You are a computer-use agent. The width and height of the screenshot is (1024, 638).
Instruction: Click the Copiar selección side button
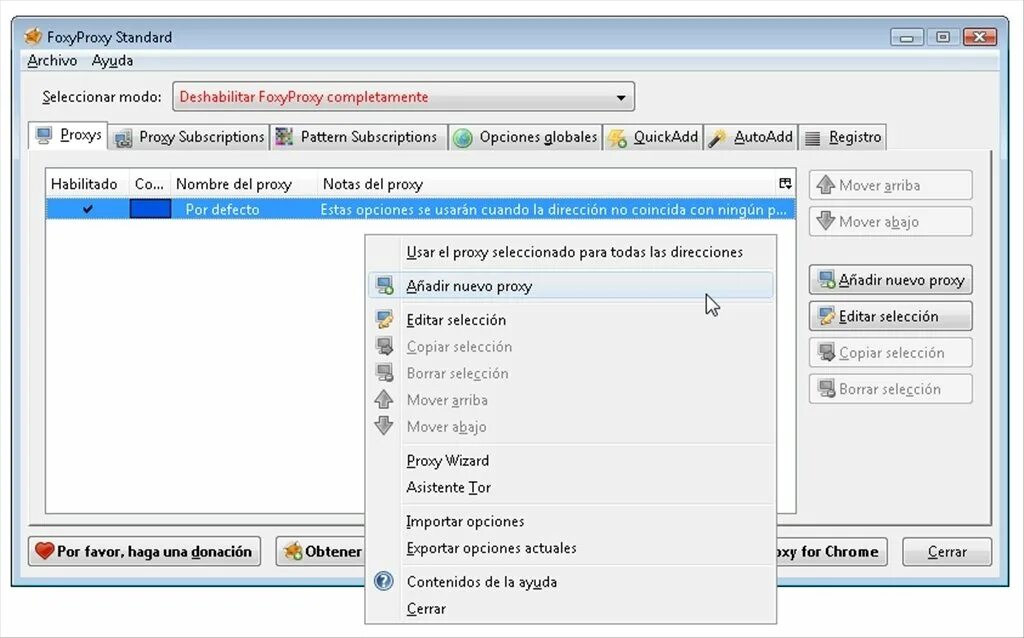pyautogui.click(x=890, y=353)
